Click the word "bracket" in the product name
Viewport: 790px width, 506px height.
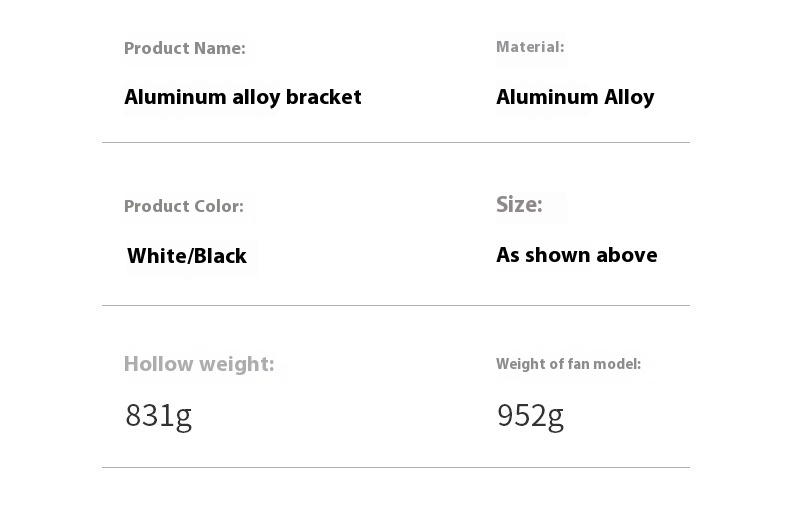click(x=324, y=97)
